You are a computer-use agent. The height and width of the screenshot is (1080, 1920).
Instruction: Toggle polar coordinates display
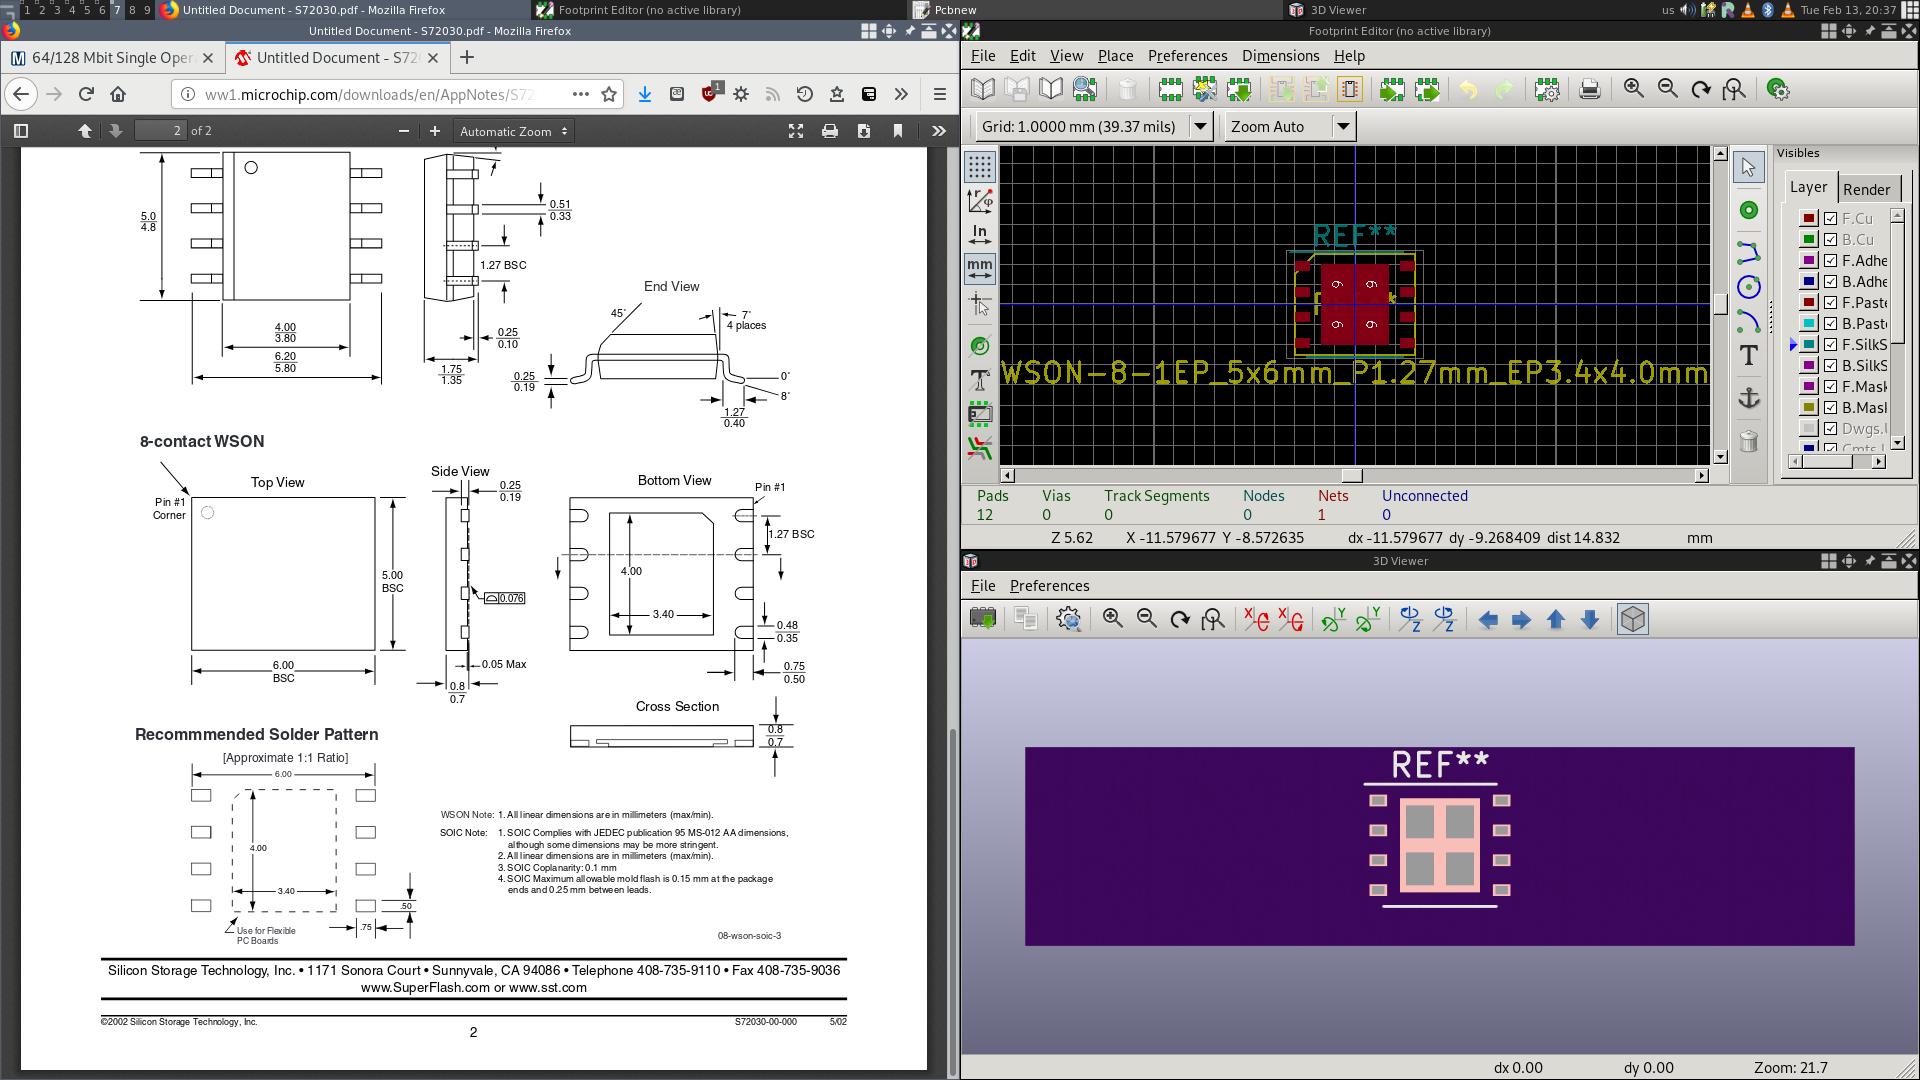pos(980,201)
